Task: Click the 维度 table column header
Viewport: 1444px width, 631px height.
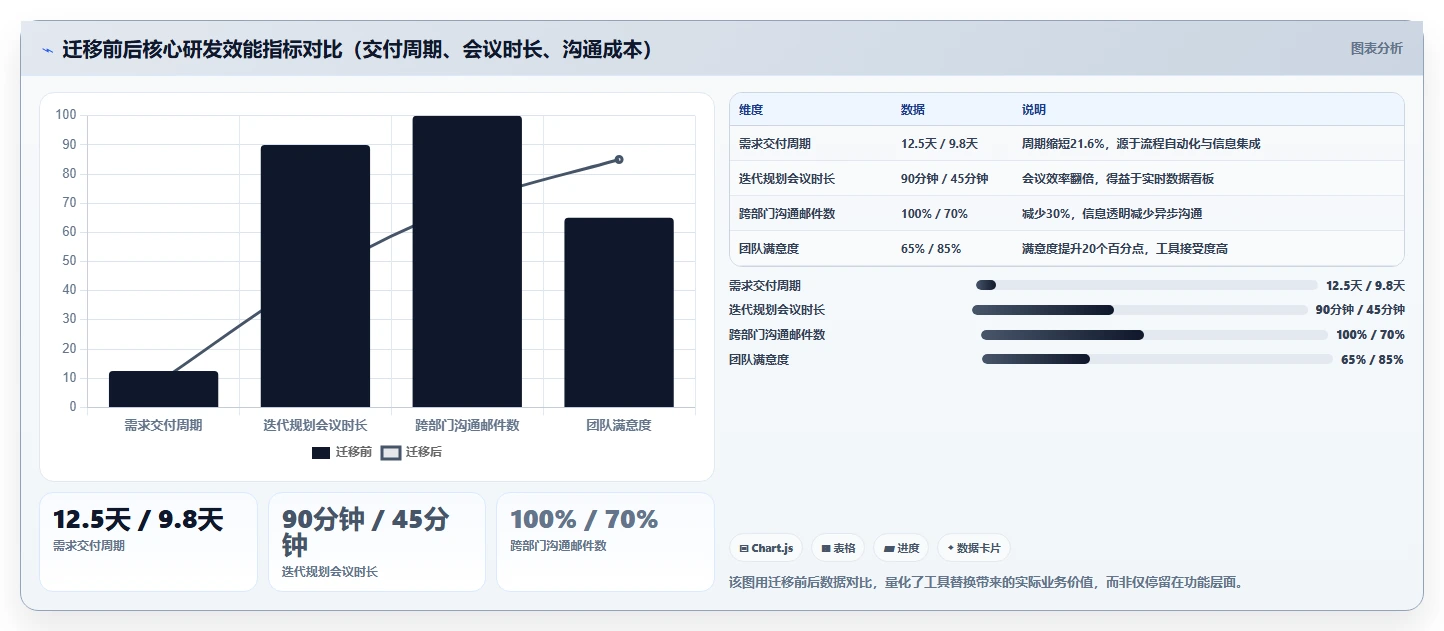Action: pyautogui.click(x=751, y=110)
